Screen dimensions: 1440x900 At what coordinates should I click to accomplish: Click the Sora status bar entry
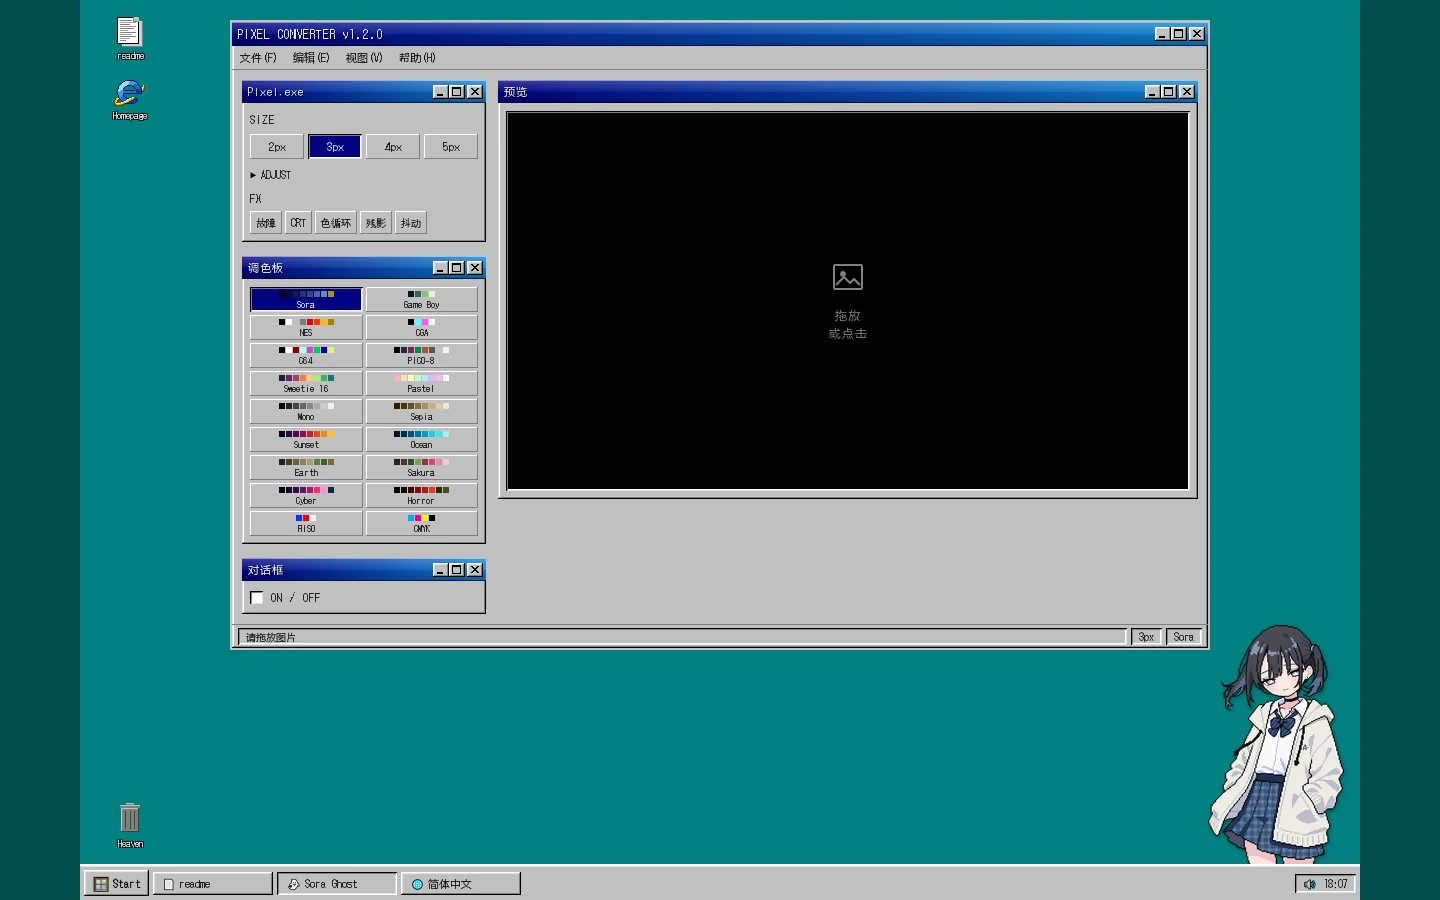click(1184, 637)
